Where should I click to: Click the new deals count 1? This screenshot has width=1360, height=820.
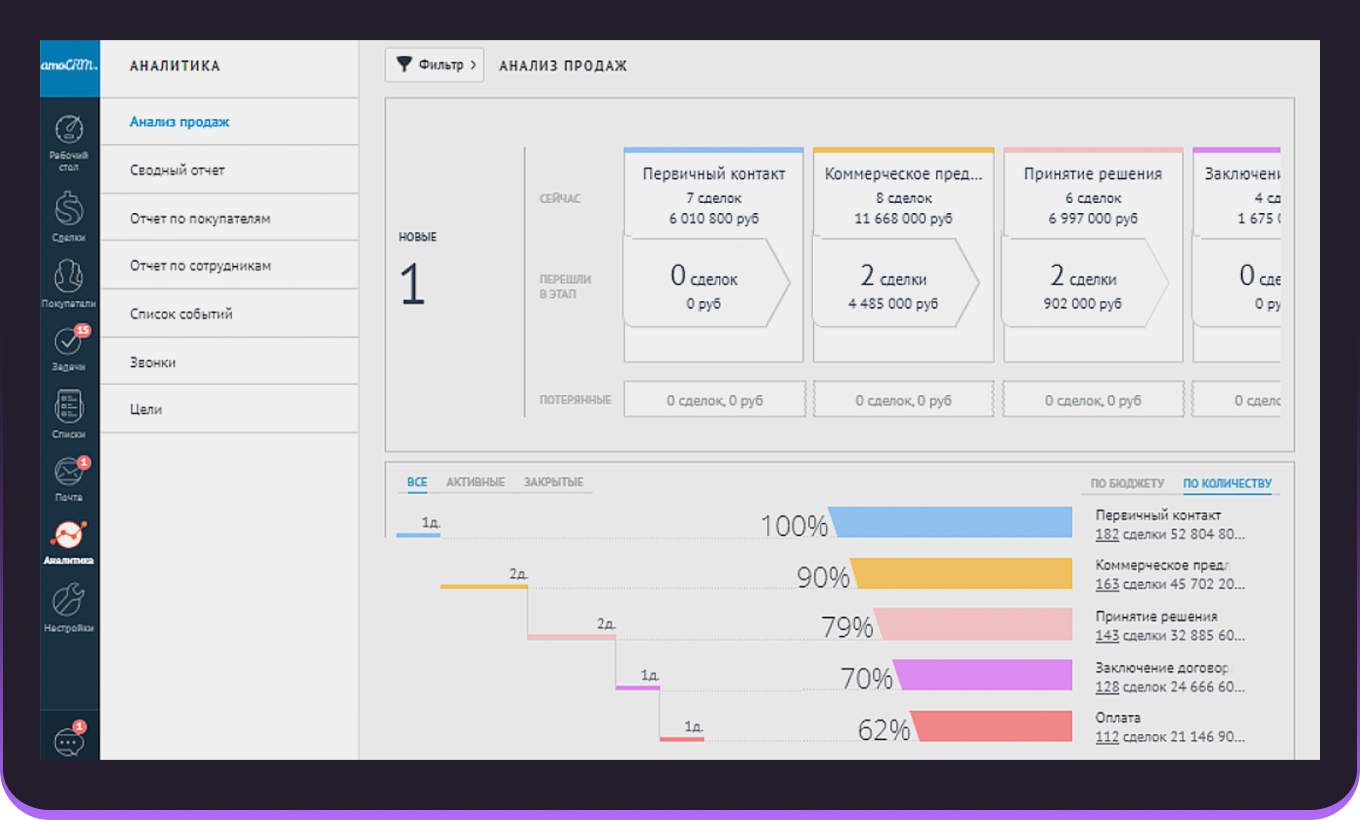(x=413, y=285)
